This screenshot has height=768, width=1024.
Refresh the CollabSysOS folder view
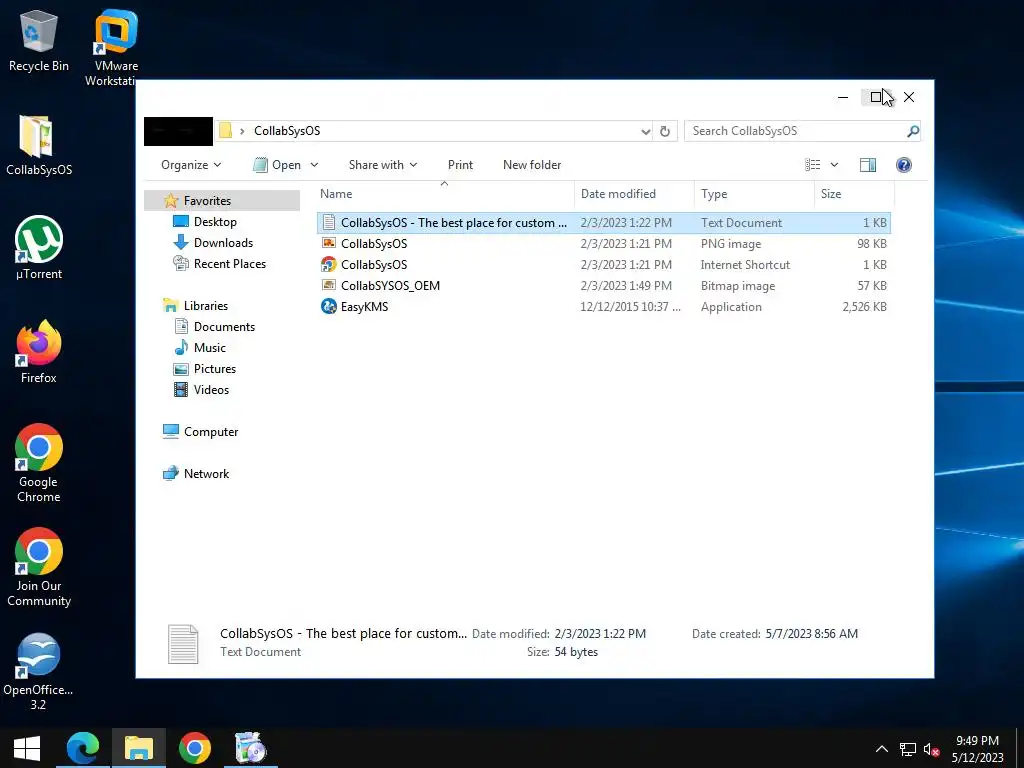(665, 131)
